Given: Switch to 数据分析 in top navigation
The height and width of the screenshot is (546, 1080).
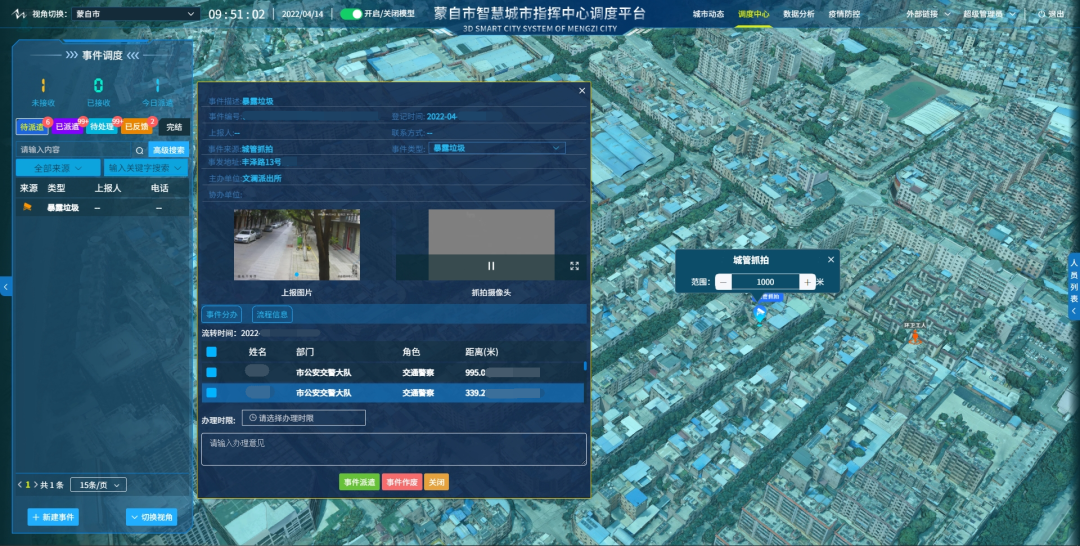Looking at the screenshot, I should coord(798,15).
